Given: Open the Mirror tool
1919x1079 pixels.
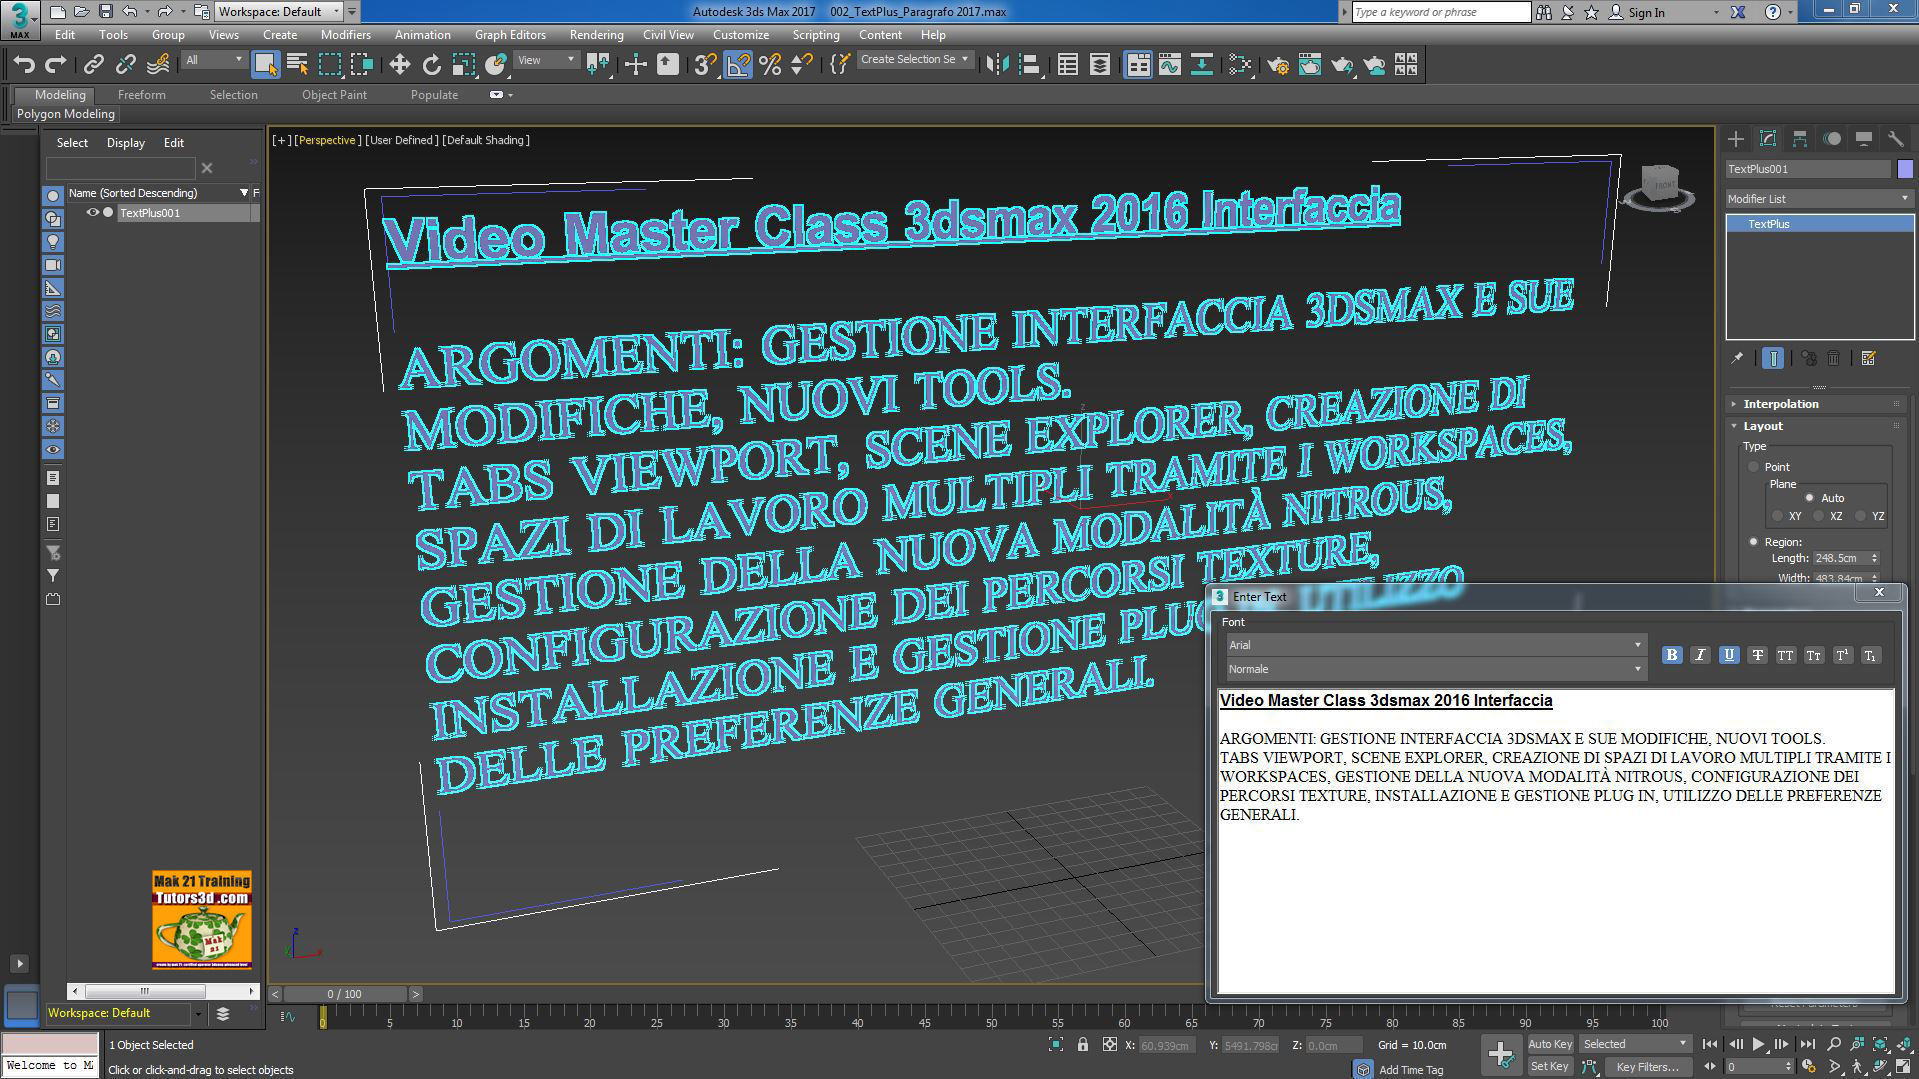Looking at the screenshot, I should (997, 65).
